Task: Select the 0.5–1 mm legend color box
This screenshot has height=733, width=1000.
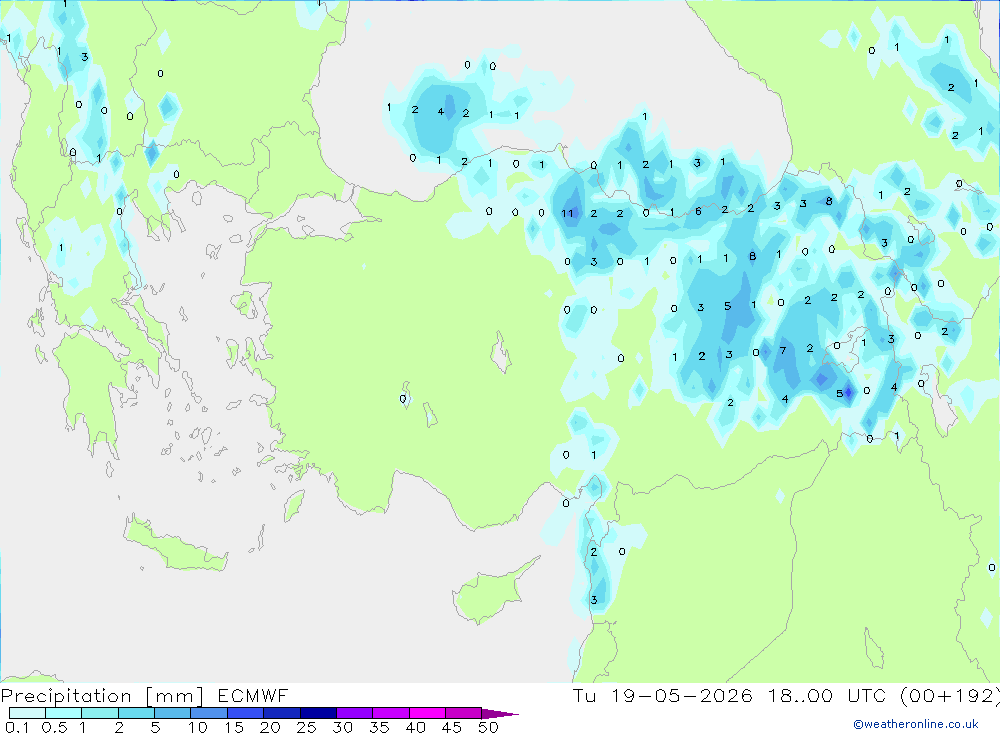Action: pos(64,713)
